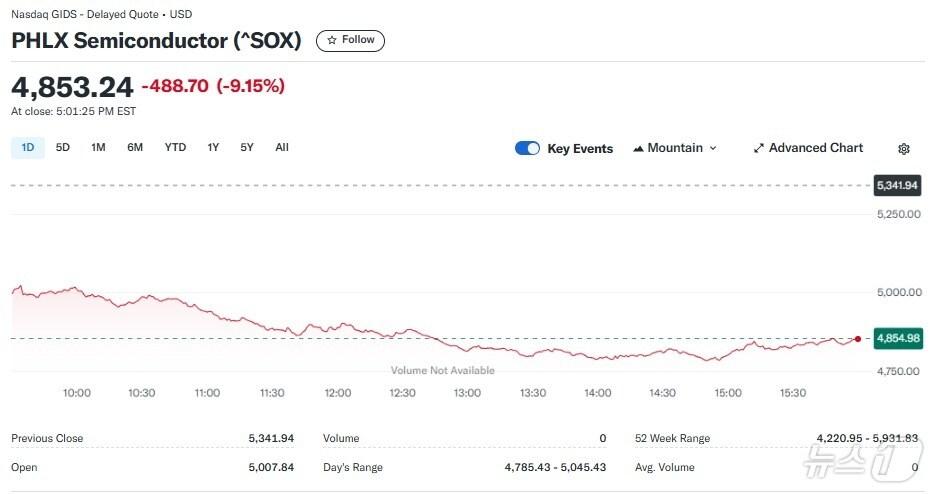Follow the PHLX Semiconductor index
Screen dimensions: 933x494
tap(350, 41)
